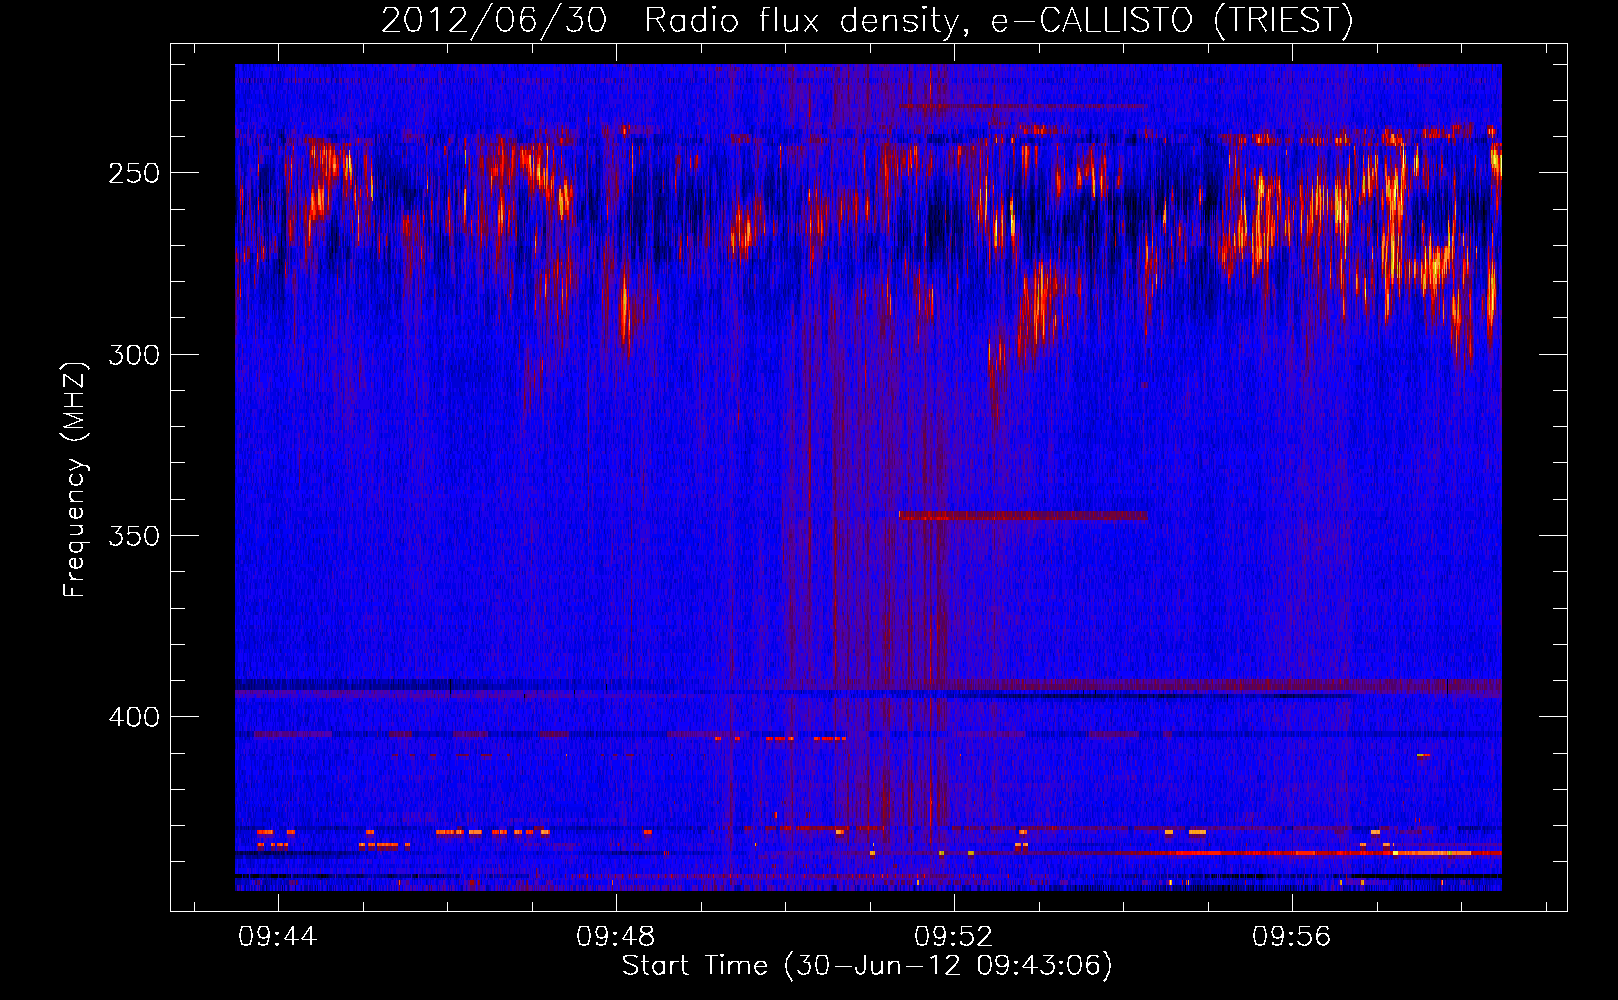Click the 350 frequency tick label
Screen dimensions: 1618x1000
pos(134,536)
